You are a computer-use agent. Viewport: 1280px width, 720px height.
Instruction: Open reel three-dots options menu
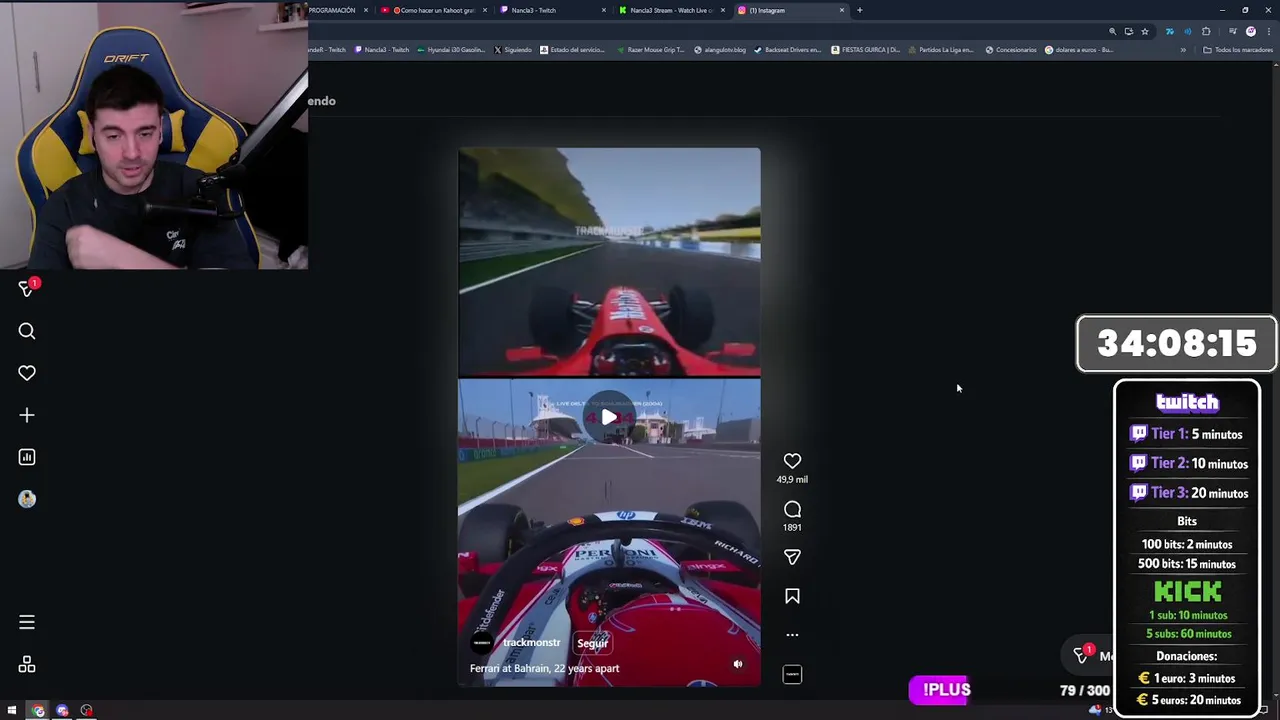(x=792, y=635)
